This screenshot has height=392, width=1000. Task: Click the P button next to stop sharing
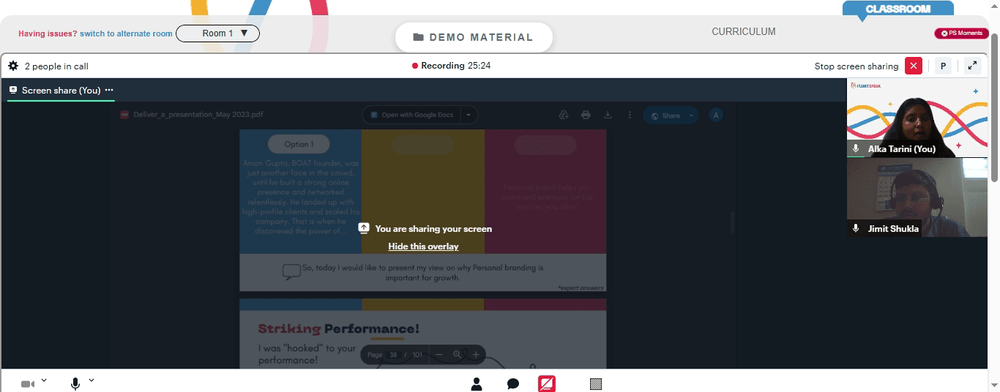(942, 66)
